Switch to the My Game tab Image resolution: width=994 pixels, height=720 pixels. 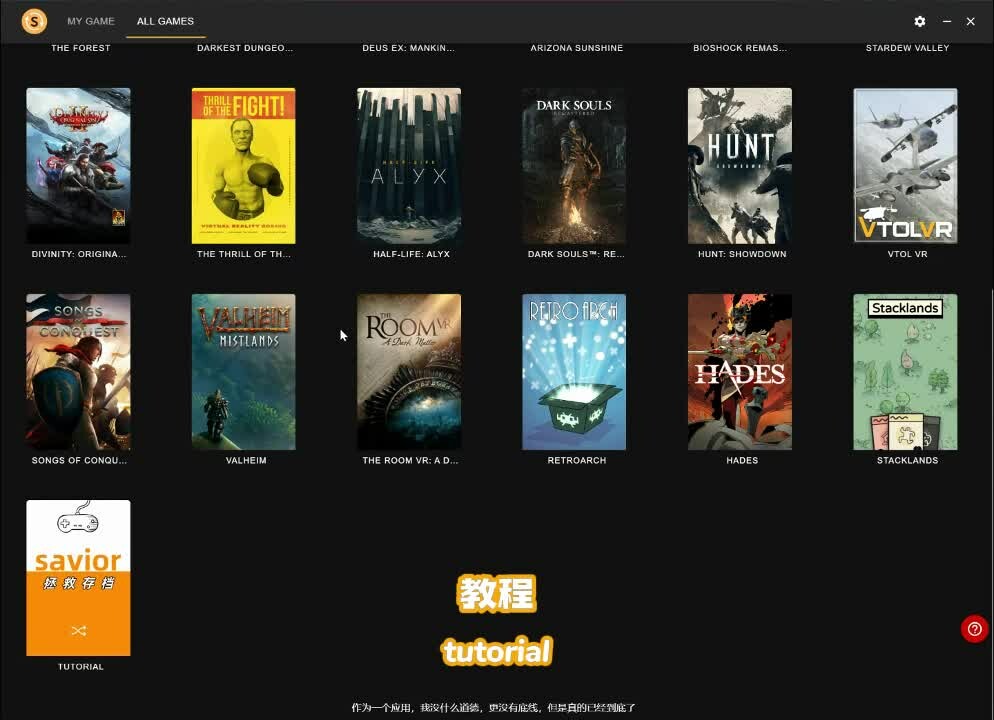coord(91,21)
